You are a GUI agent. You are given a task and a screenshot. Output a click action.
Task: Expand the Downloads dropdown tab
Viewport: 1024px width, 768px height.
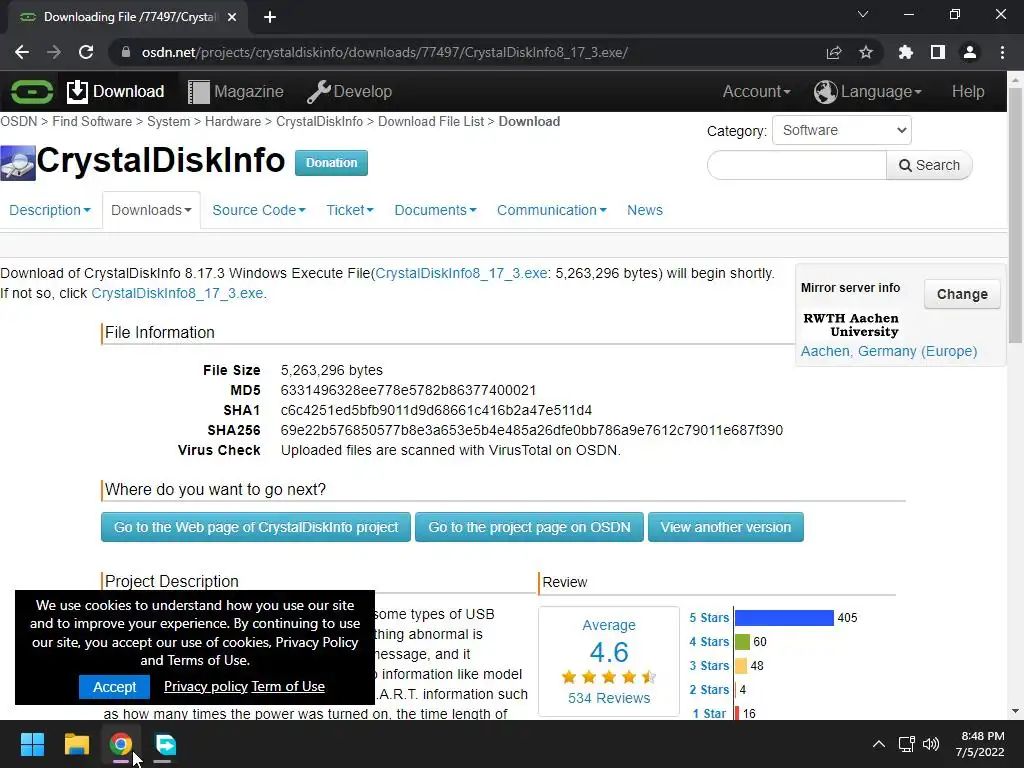(151, 210)
